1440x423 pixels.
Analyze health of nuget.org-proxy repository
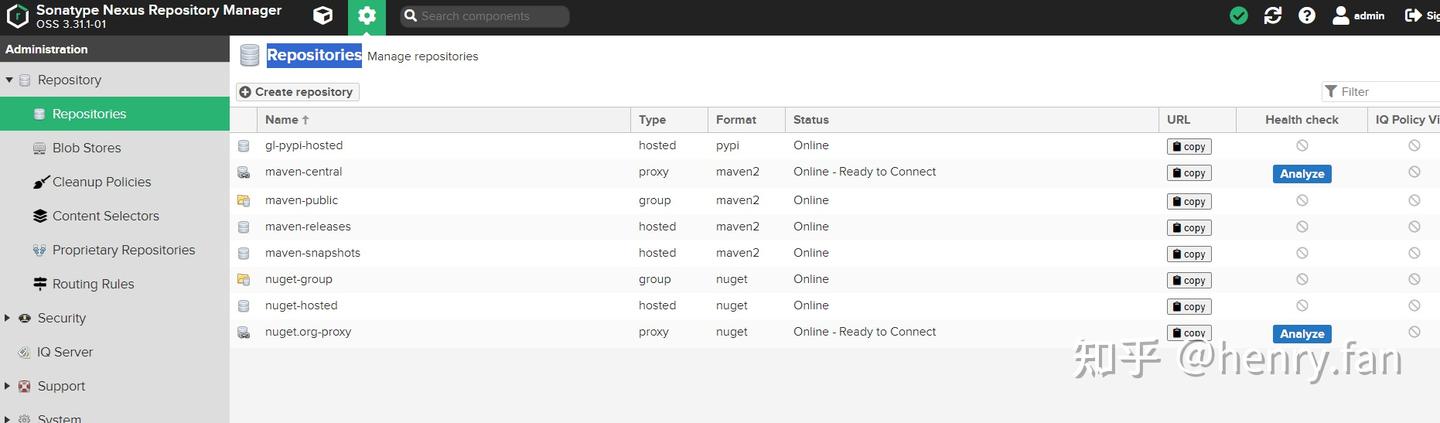1302,334
